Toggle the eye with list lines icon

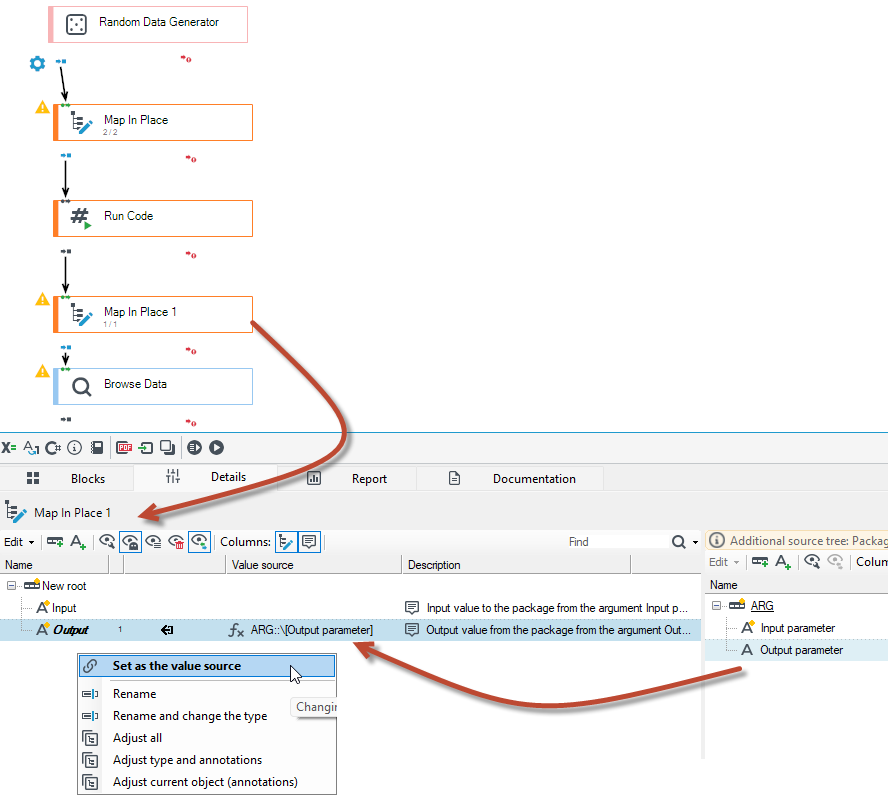click(153, 542)
